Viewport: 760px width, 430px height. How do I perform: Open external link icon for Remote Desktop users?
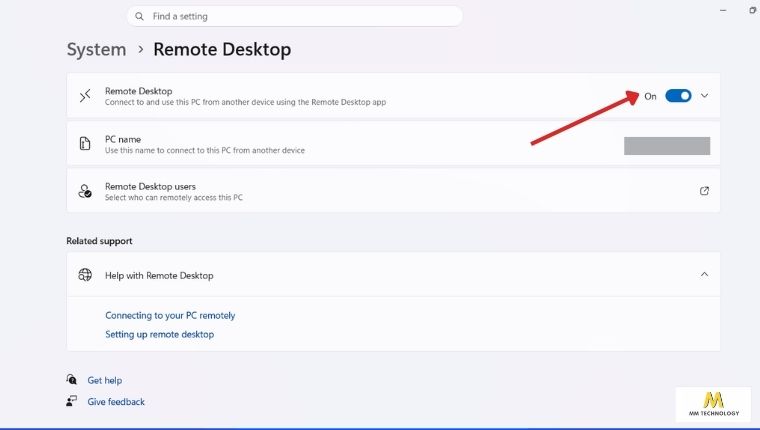[704, 191]
